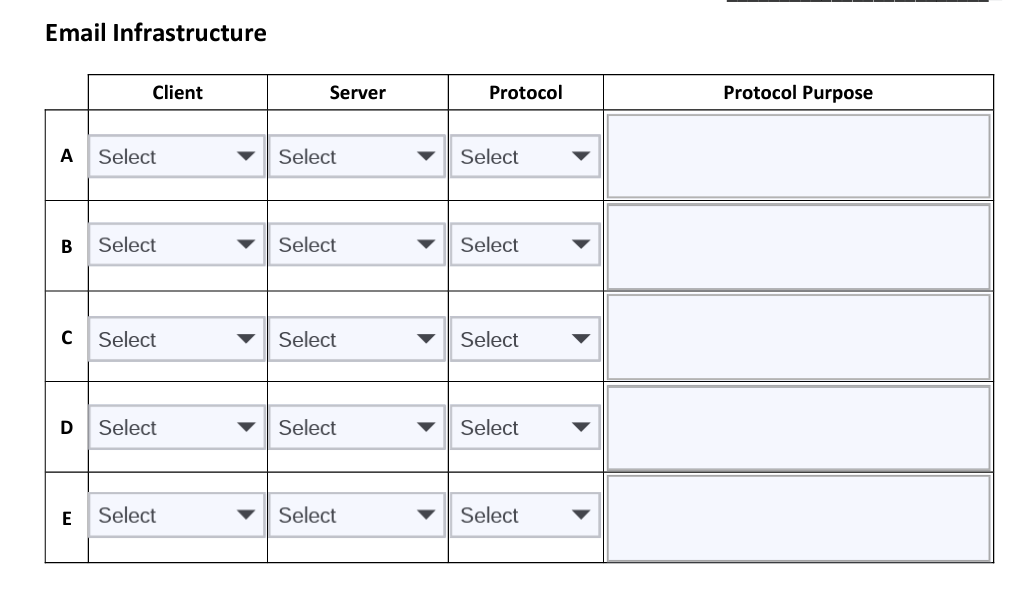Open the Protocol dropdown for row C
Viewport: 1015px width, 590px height.
pyautogui.click(x=525, y=339)
